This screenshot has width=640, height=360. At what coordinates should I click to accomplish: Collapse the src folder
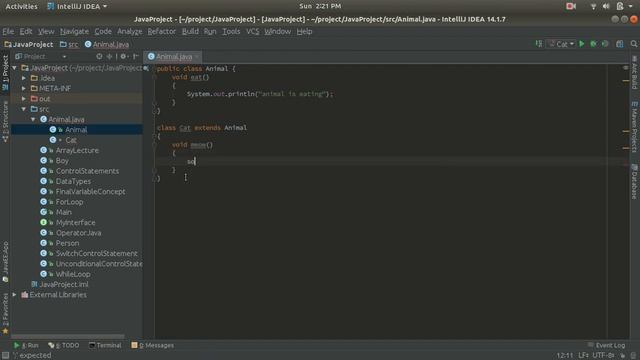(x=24, y=109)
